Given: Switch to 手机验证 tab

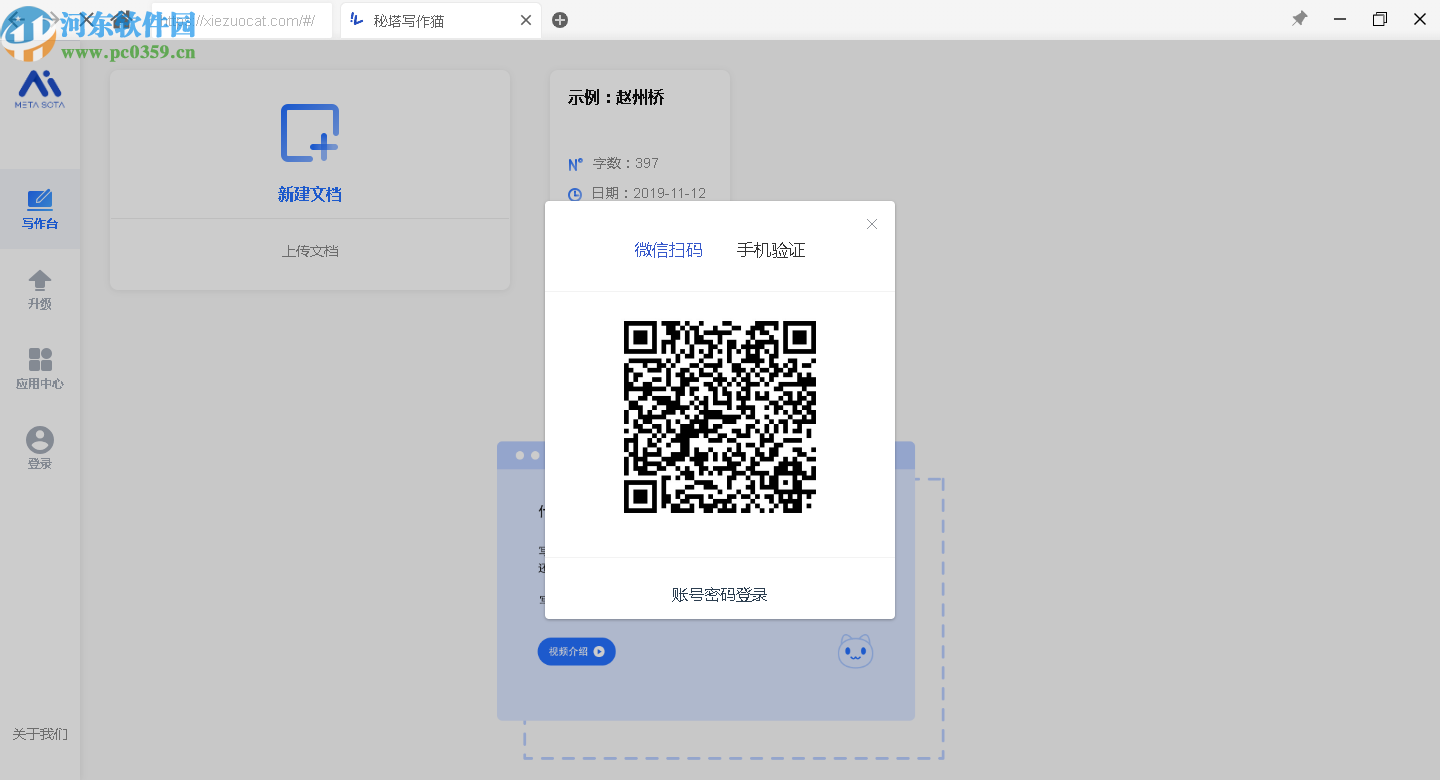Looking at the screenshot, I should pyautogui.click(x=771, y=250).
